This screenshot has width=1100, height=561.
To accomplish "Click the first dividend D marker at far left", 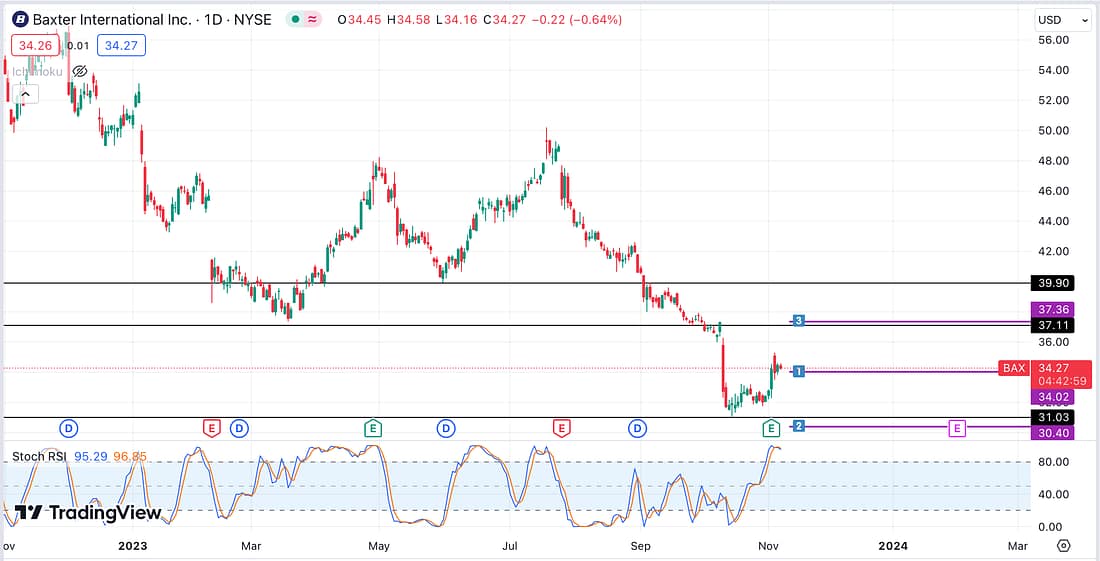I will (x=68, y=428).
